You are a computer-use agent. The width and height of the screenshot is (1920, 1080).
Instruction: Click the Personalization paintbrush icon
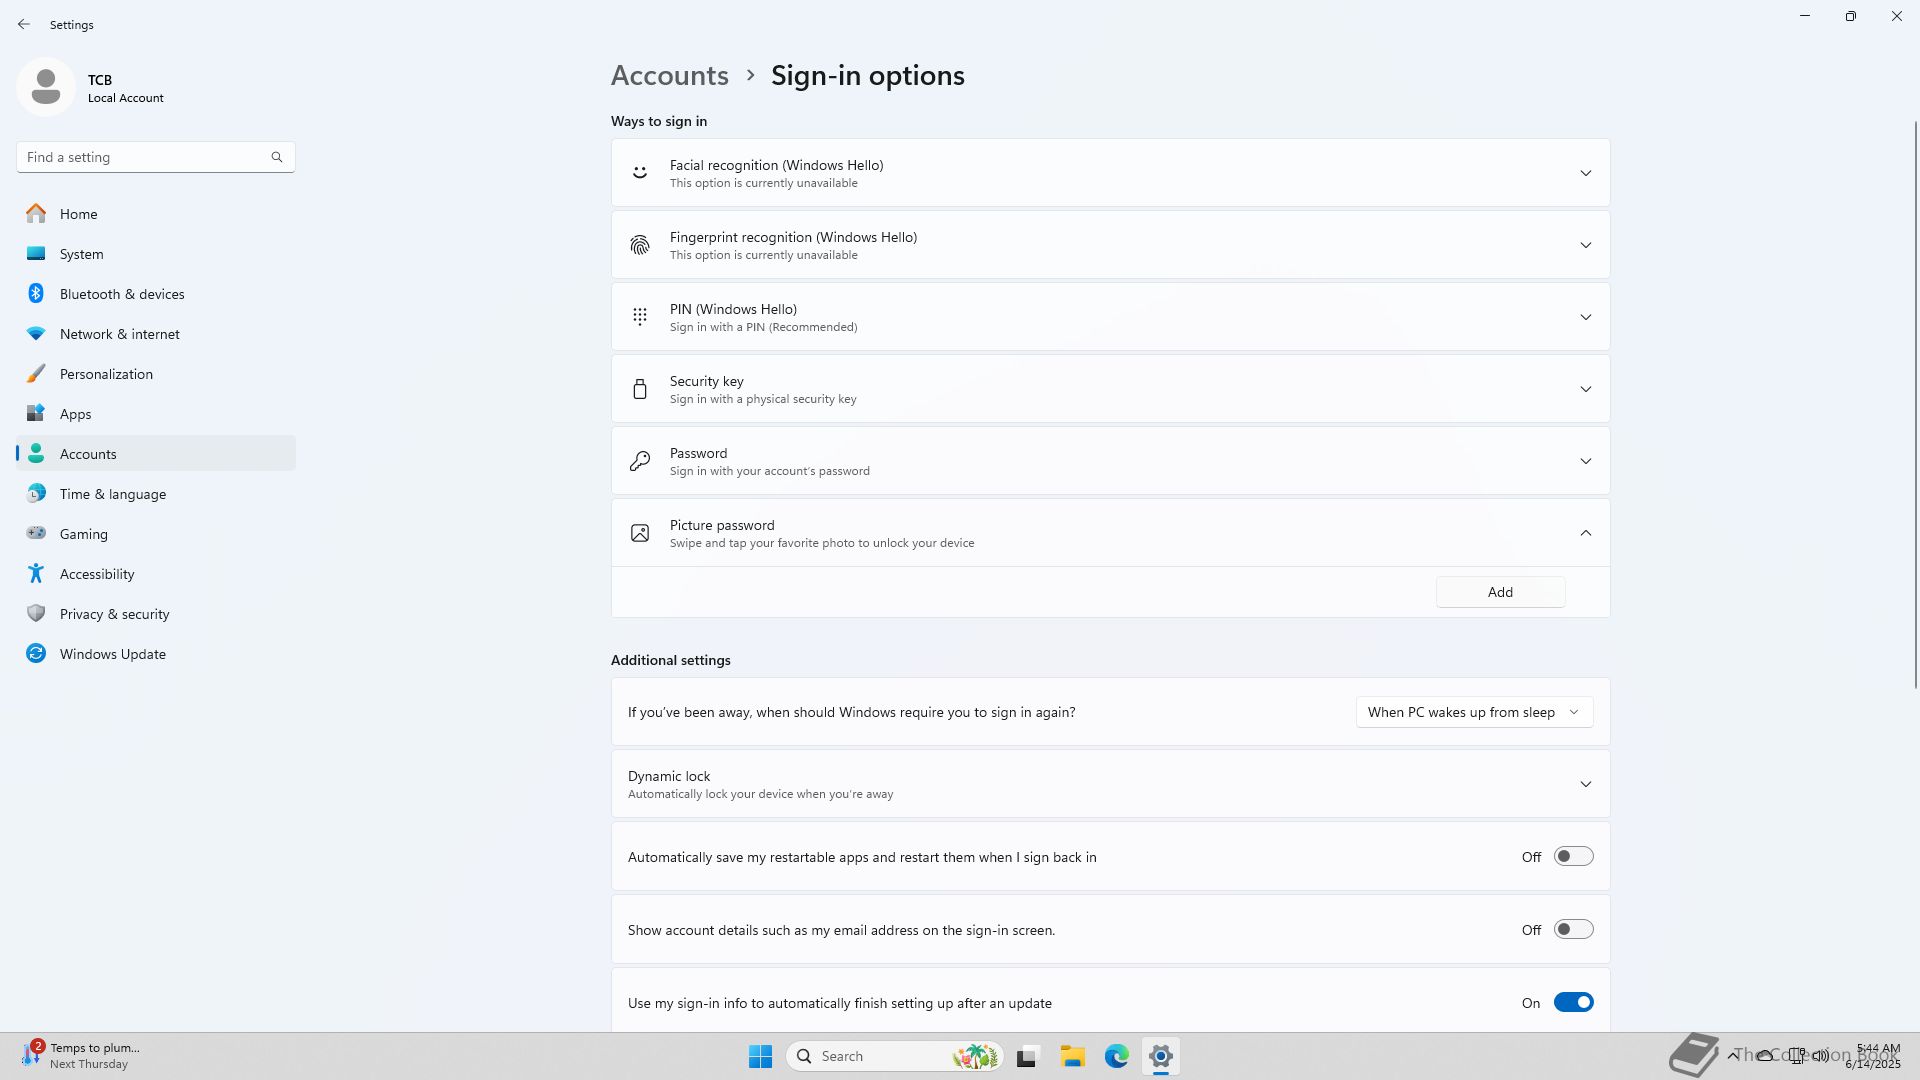pyautogui.click(x=36, y=374)
